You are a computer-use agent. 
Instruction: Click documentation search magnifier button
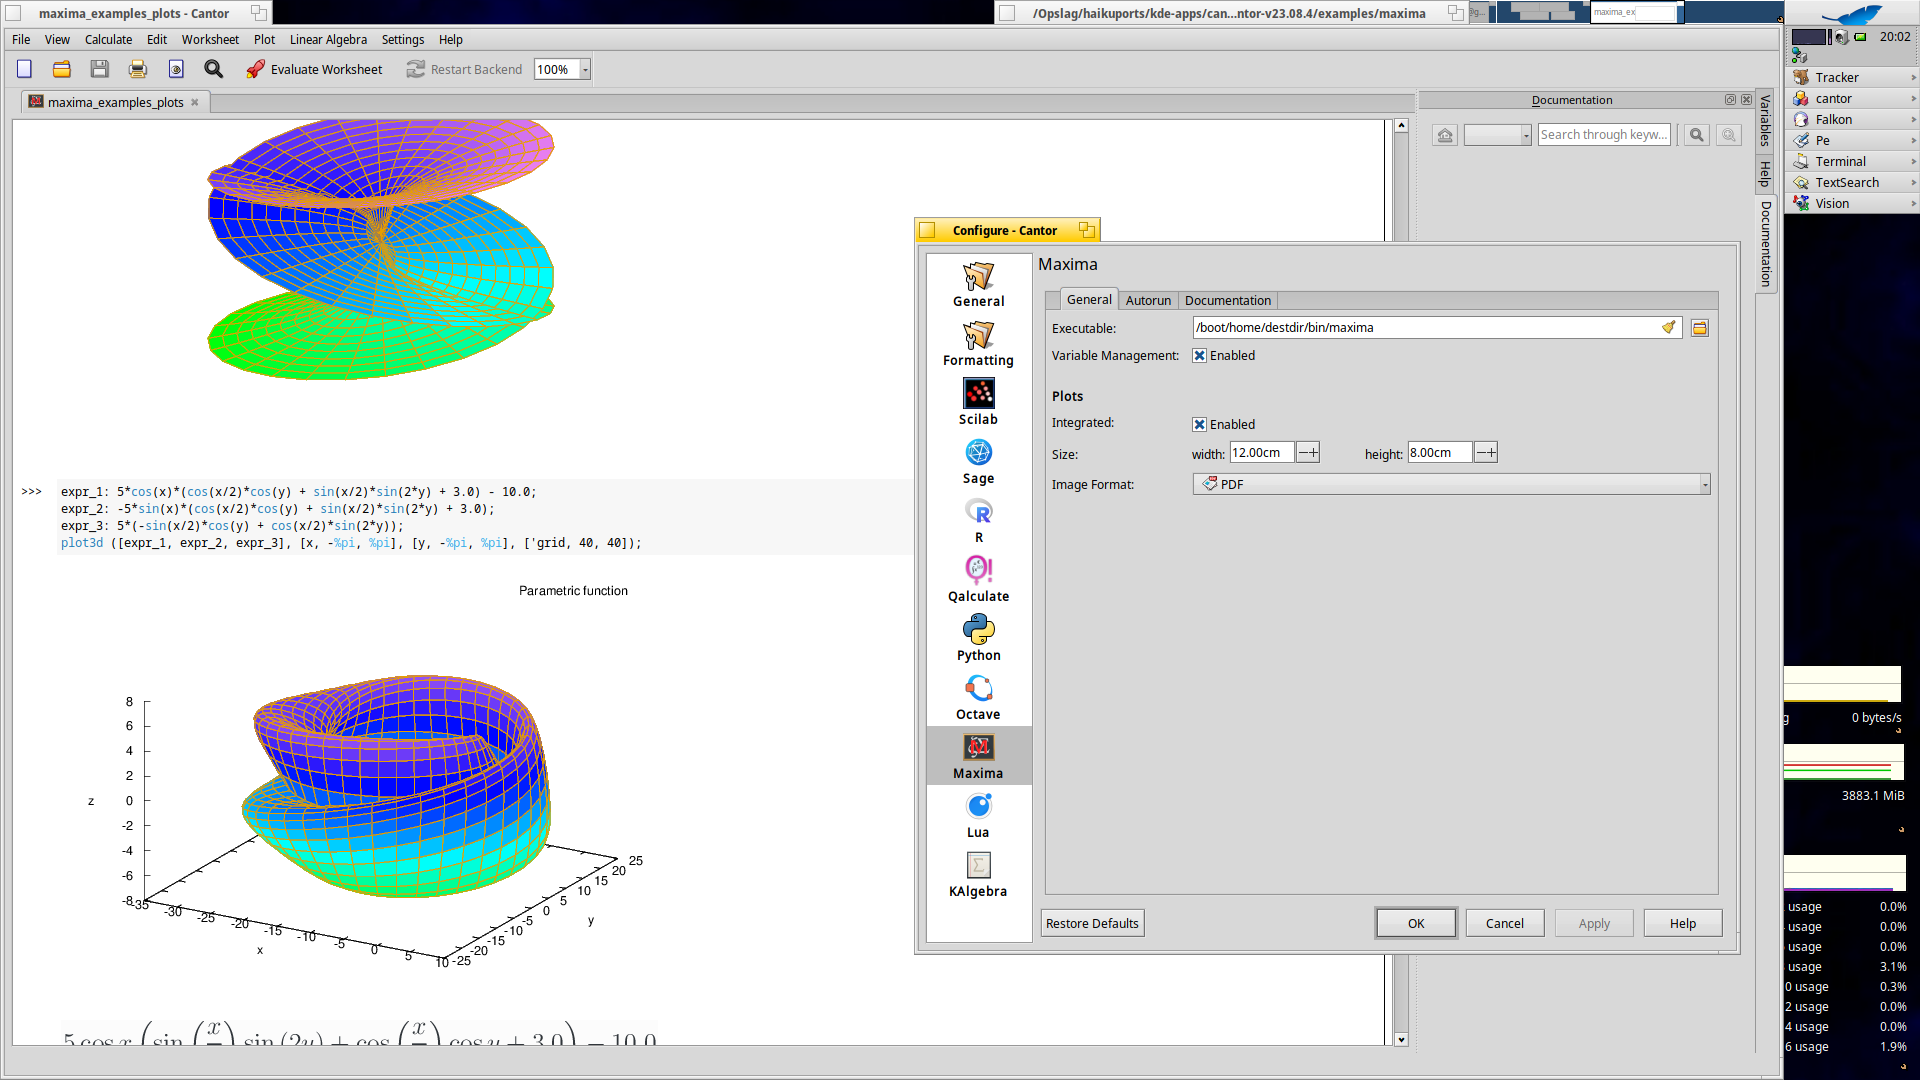click(1697, 135)
